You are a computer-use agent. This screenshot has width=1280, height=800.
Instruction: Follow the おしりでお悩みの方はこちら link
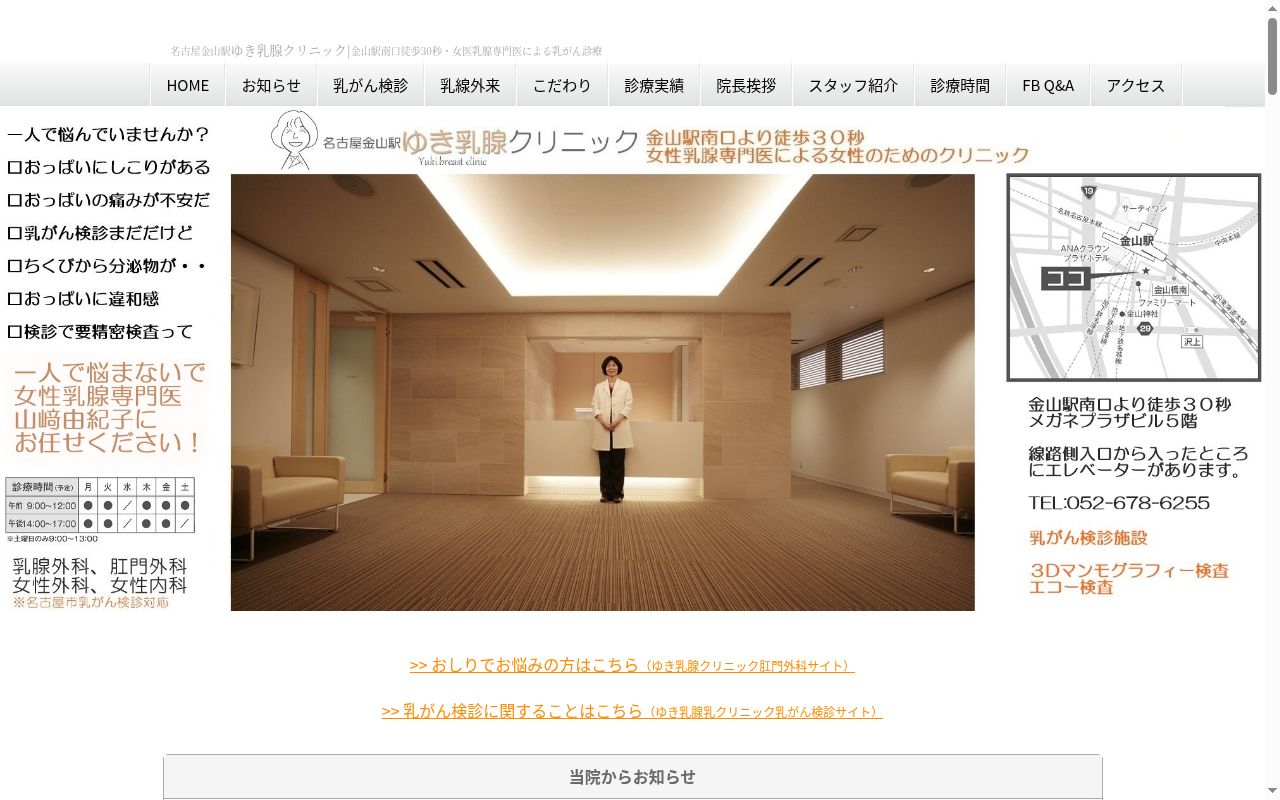tap(632, 665)
